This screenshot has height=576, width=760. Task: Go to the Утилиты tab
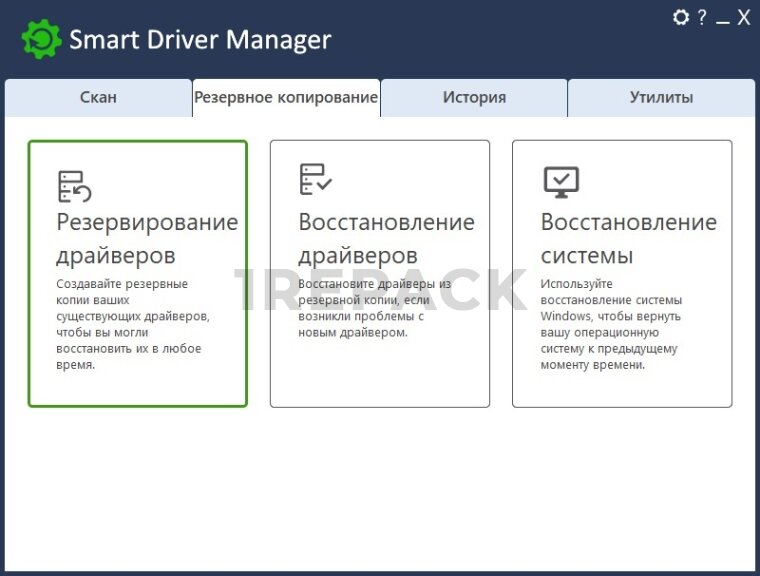coord(661,98)
